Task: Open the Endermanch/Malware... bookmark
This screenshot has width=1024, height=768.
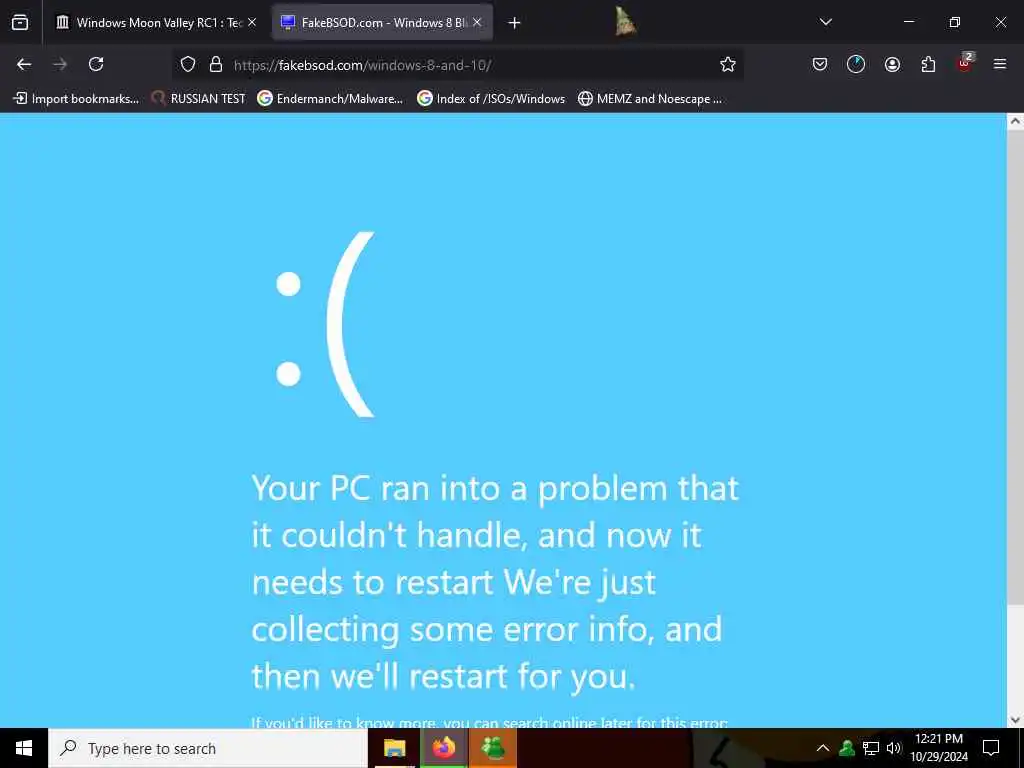Action: [x=330, y=99]
